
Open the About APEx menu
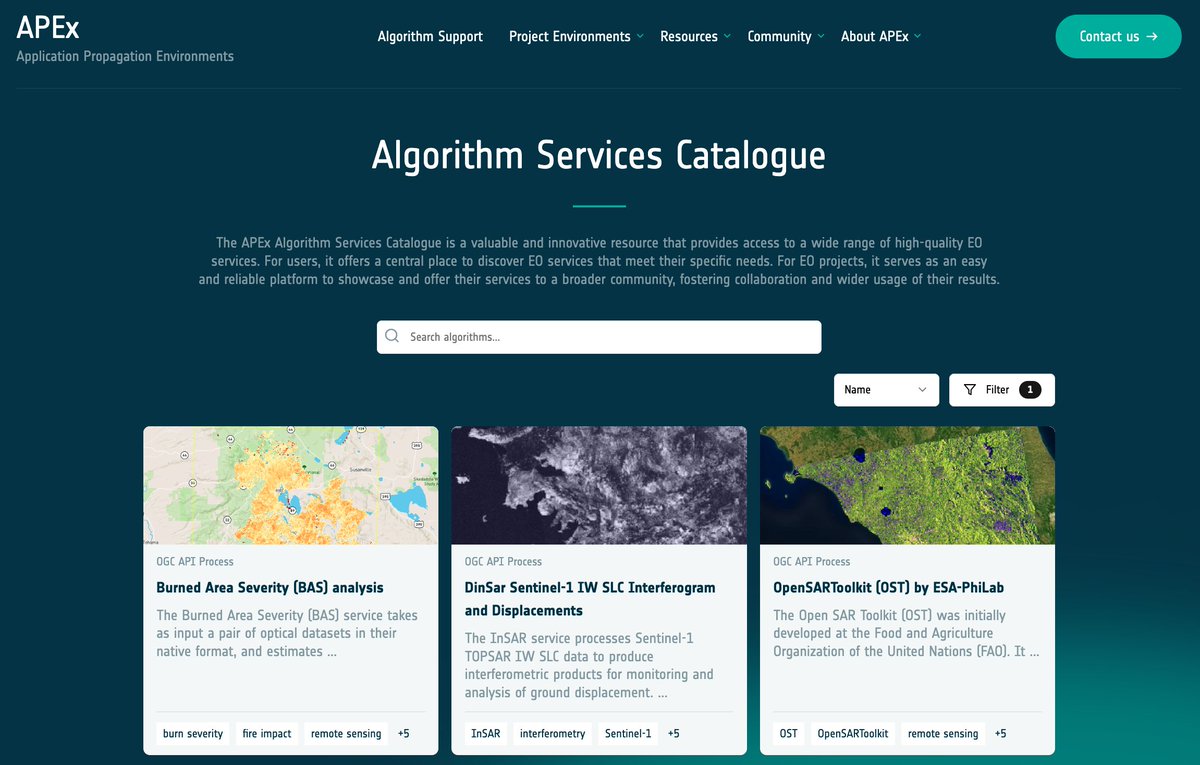880,37
